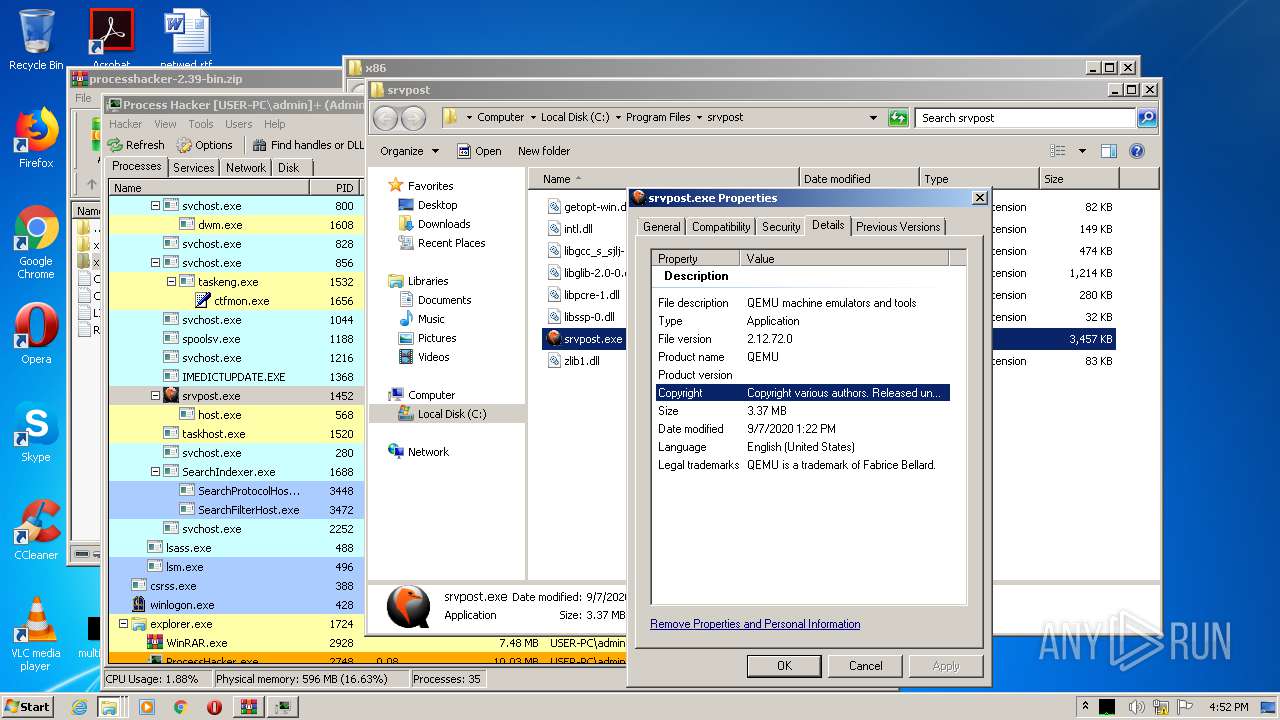
Task: Click Cancel in srvpost.exe Properties
Action: (866, 666)
